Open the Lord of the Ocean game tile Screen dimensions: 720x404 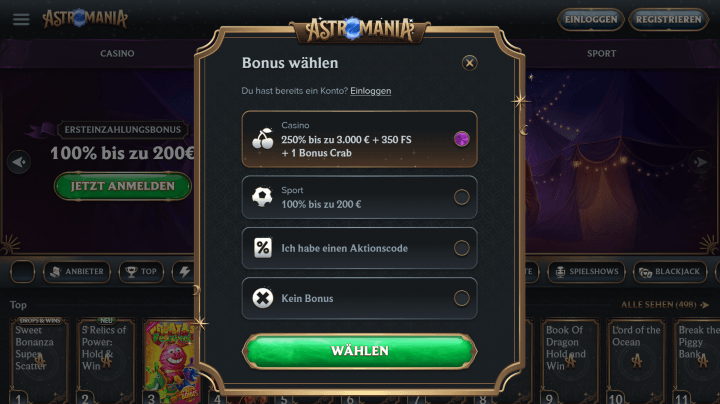coord(636,360)
